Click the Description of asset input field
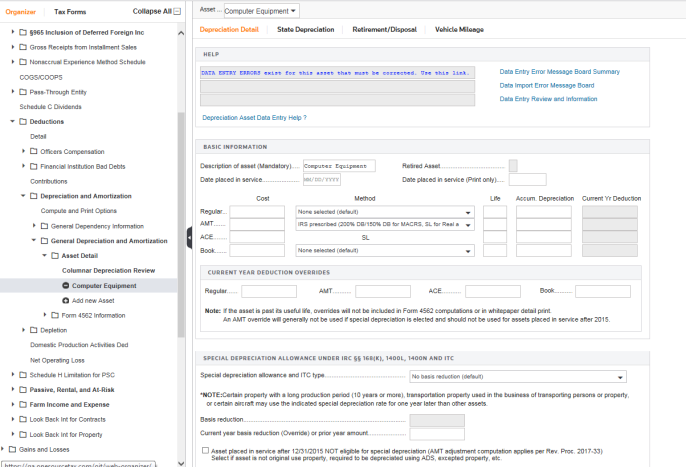The width and height of the screenshot is (686, 467). (339, 166)
